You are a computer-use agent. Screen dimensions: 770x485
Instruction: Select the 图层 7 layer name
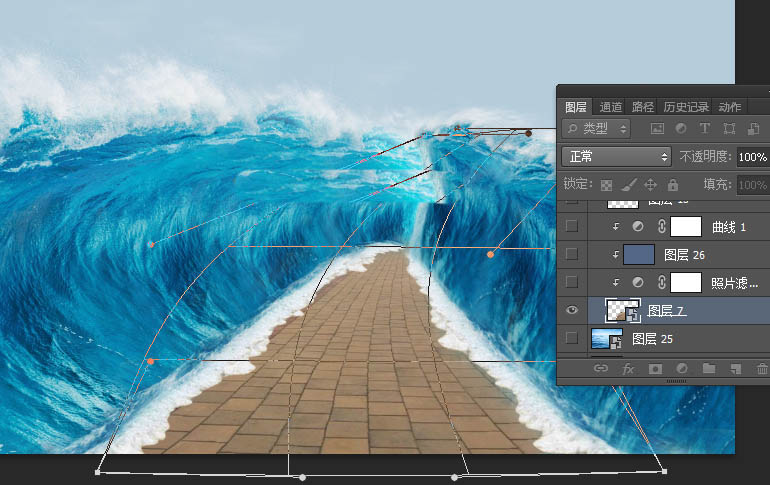click(667, 311)
